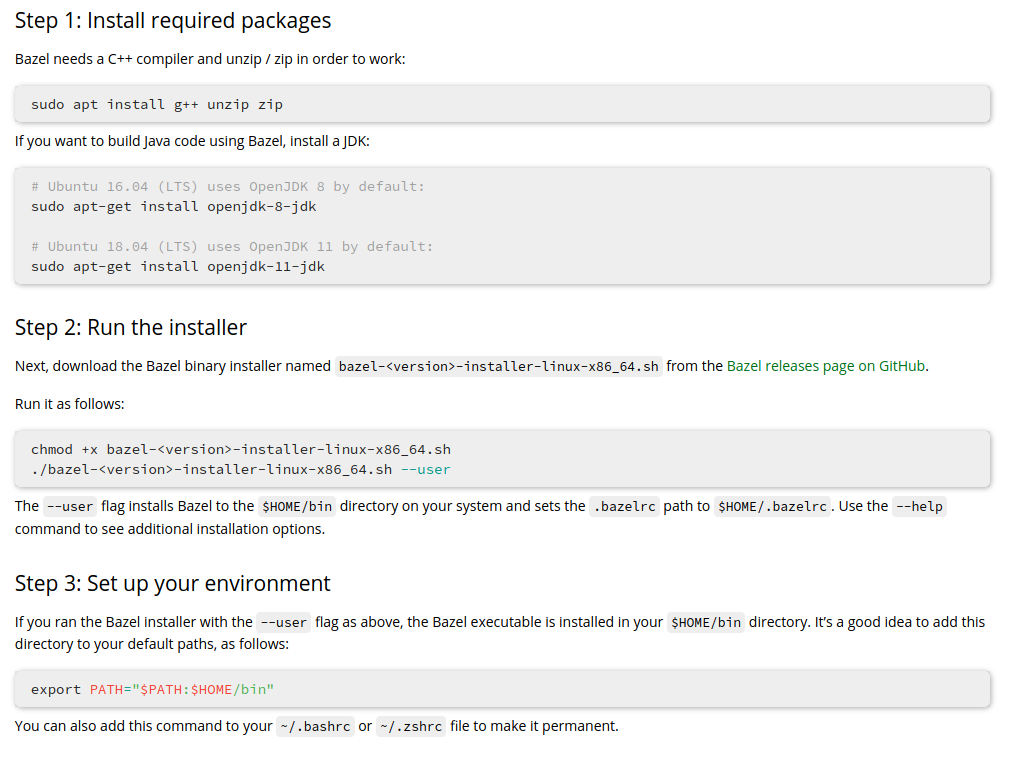Click the export PATH command code block

153,690
